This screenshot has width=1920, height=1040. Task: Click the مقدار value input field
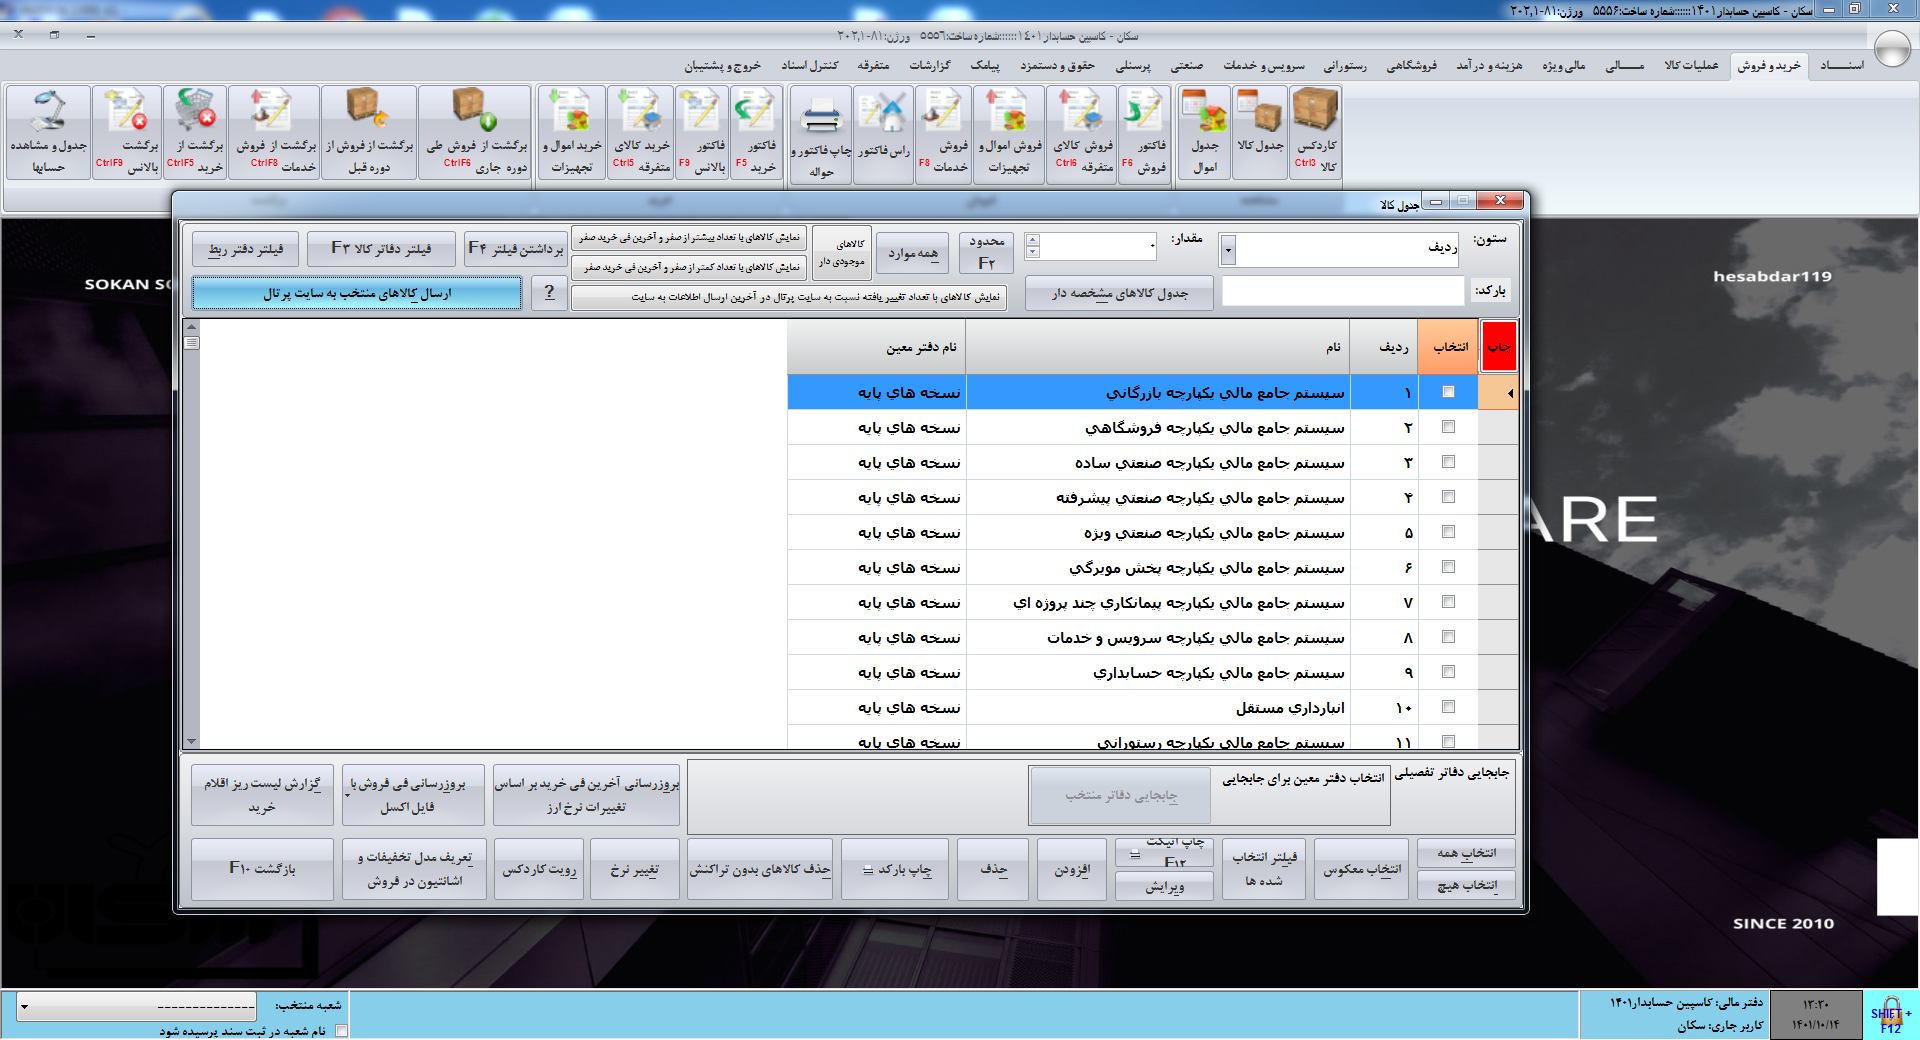(x=1099, y=246)
